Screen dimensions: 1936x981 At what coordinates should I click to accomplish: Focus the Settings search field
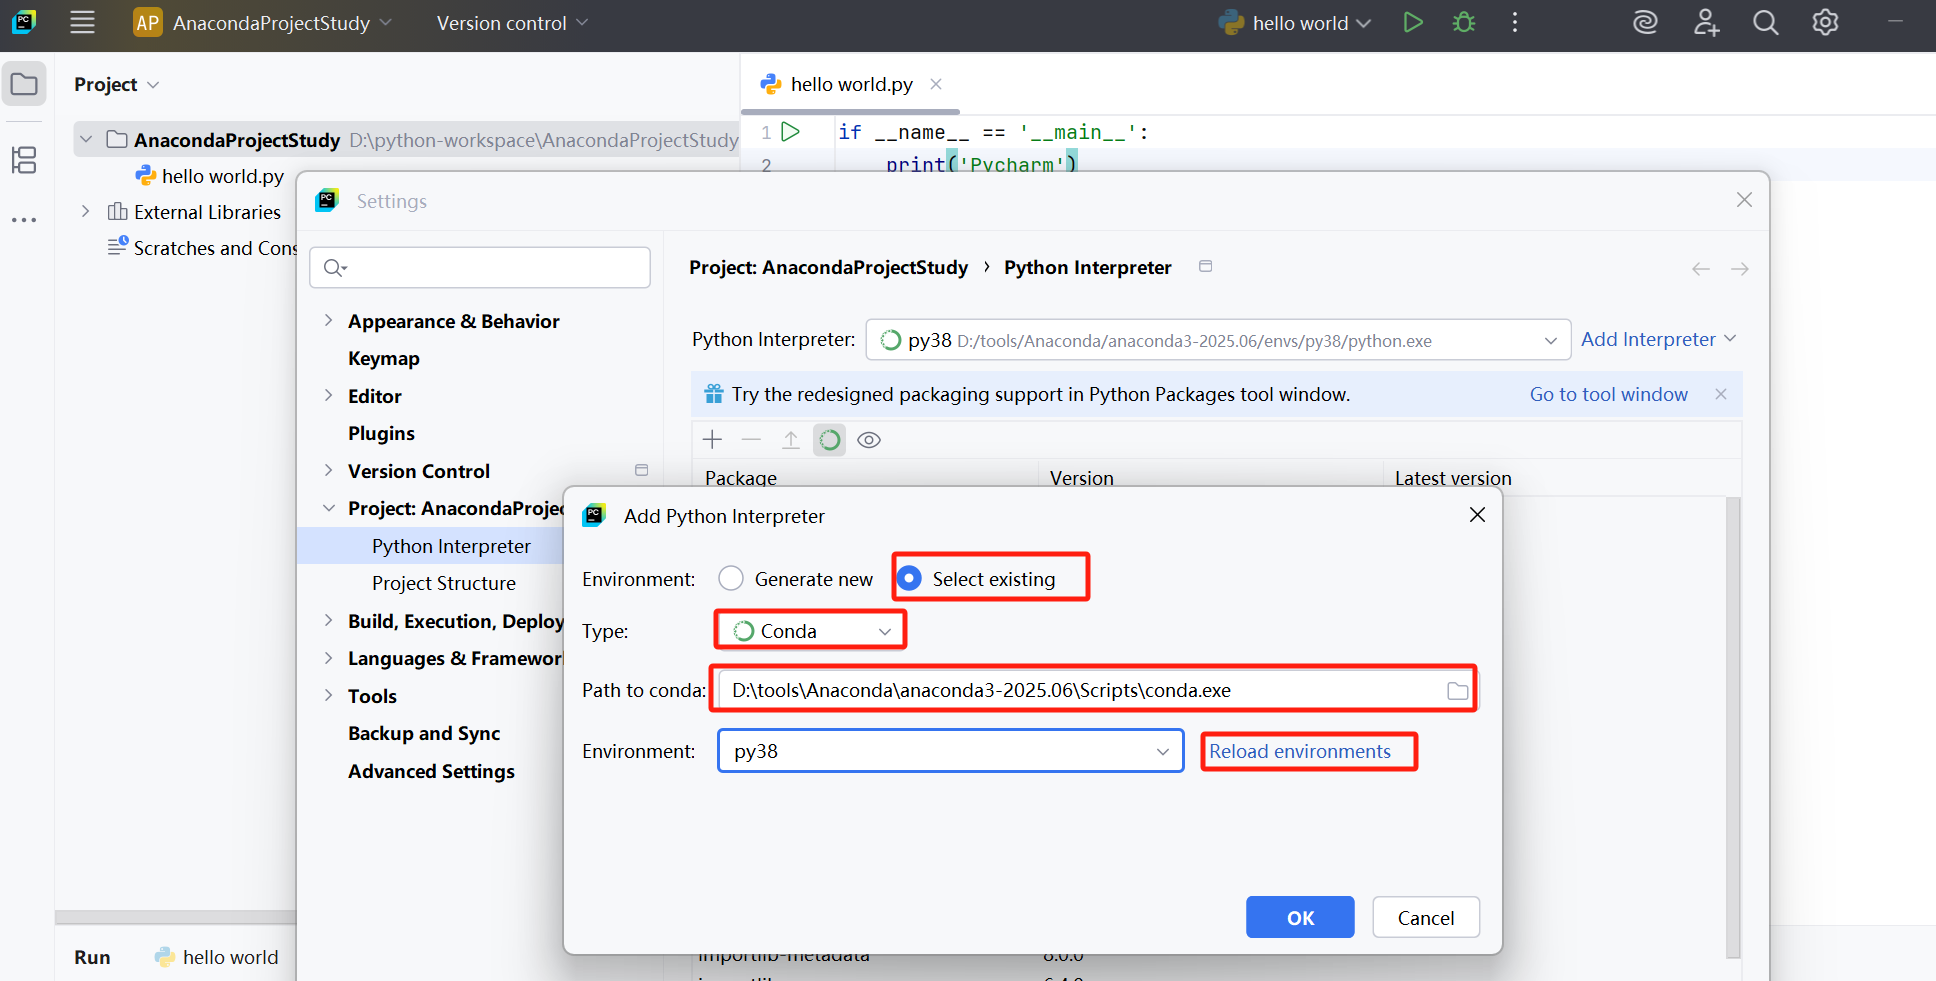pyautogui.click(x=480, y=267)
